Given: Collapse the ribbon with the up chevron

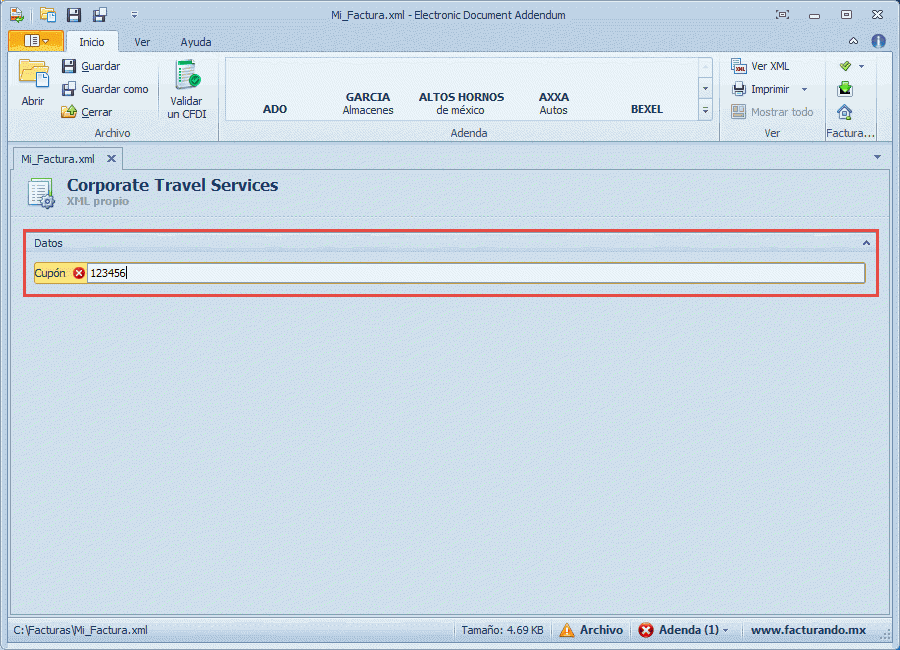Looking at the screenshot, I should [853, 41].
